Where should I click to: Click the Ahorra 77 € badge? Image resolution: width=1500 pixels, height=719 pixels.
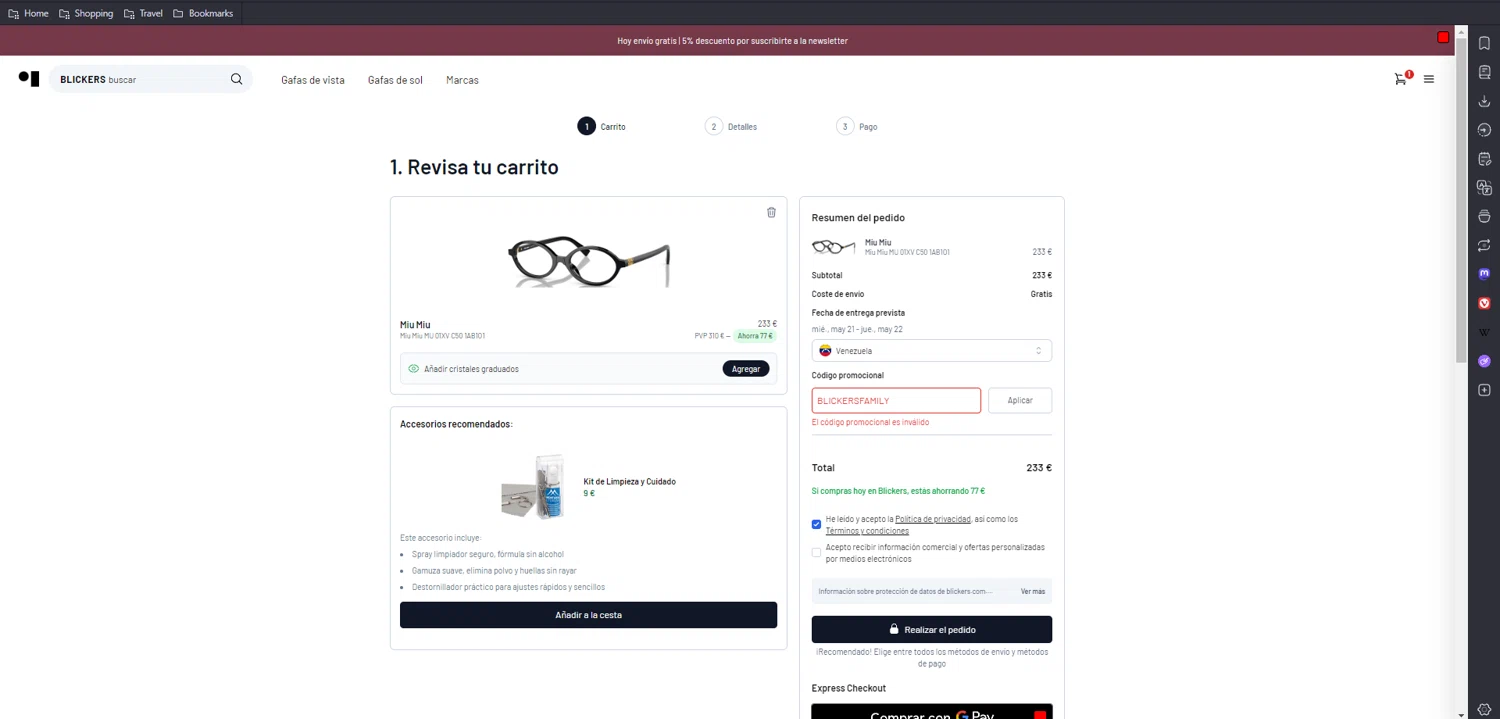(x=755, y=336)
